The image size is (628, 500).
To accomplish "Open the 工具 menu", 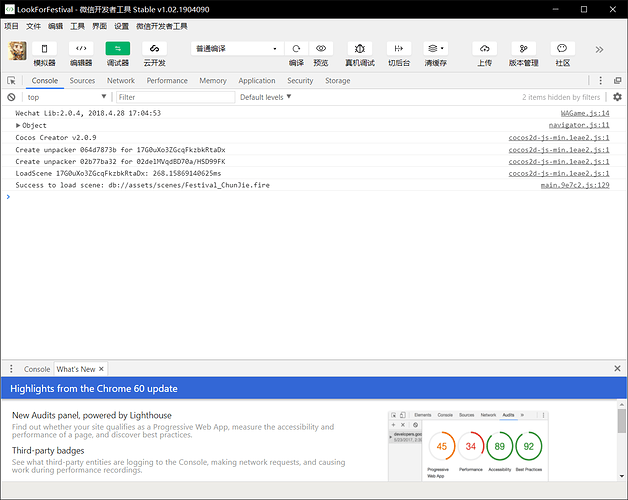I will [77, 26].
